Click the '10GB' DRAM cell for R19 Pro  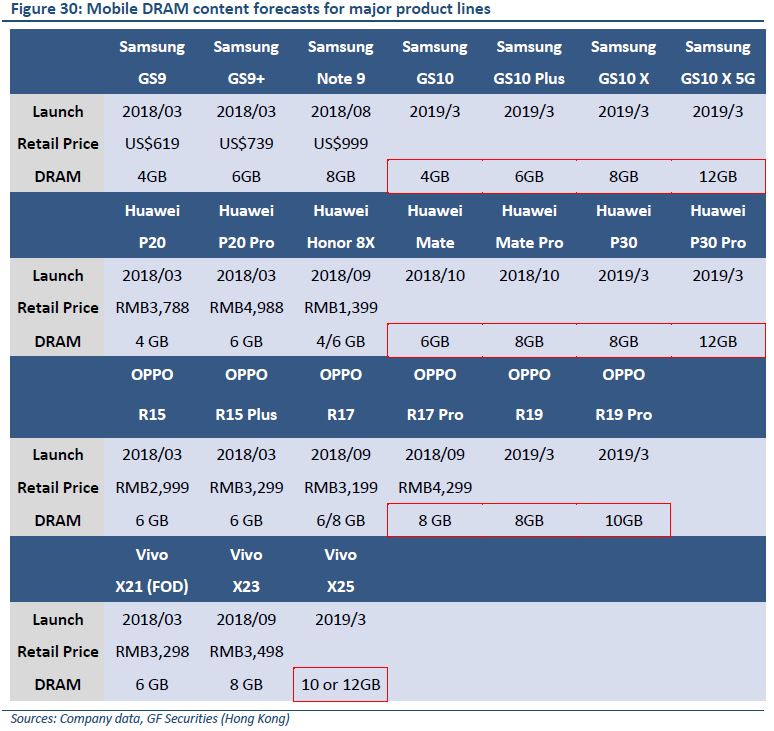click(623, 521)
